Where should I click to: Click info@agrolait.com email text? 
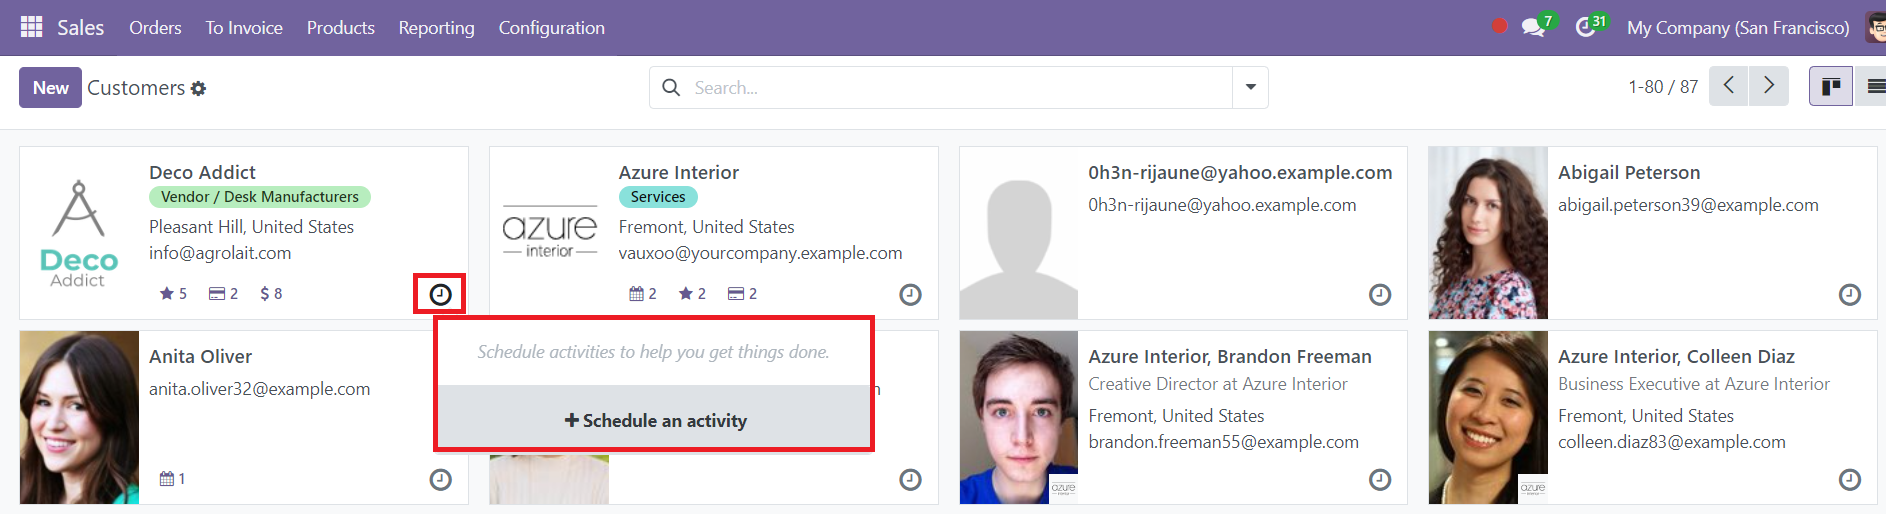coord(220,253)
